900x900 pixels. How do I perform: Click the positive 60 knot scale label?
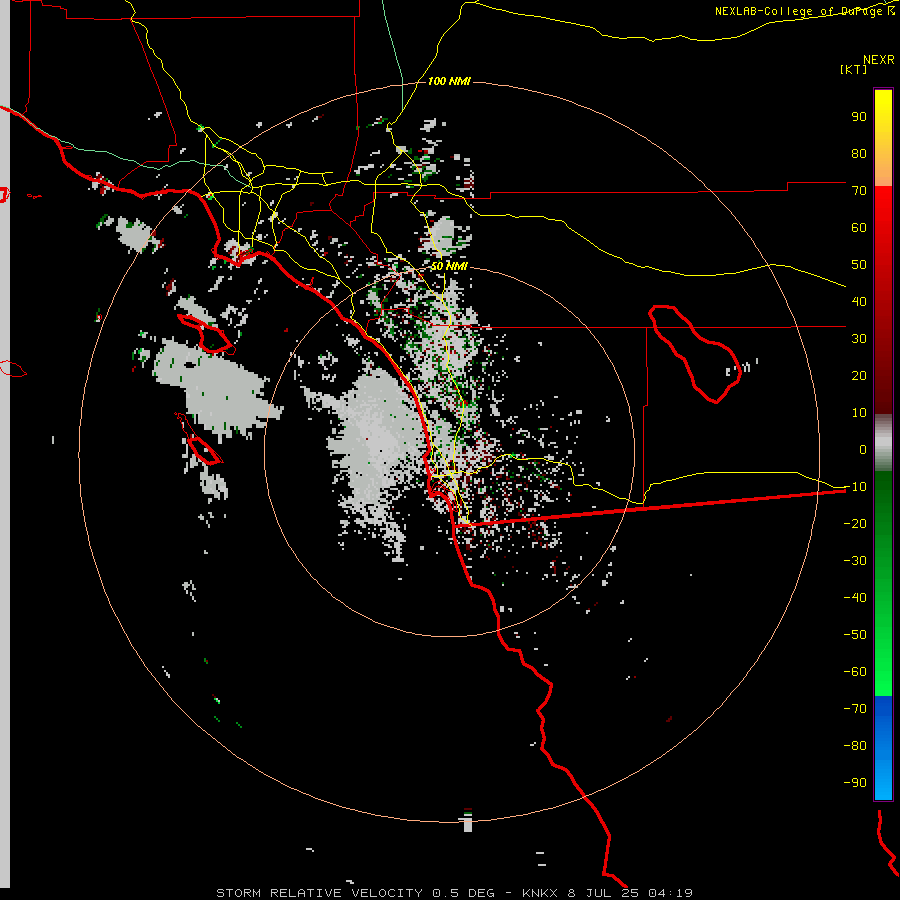point(859,227)
